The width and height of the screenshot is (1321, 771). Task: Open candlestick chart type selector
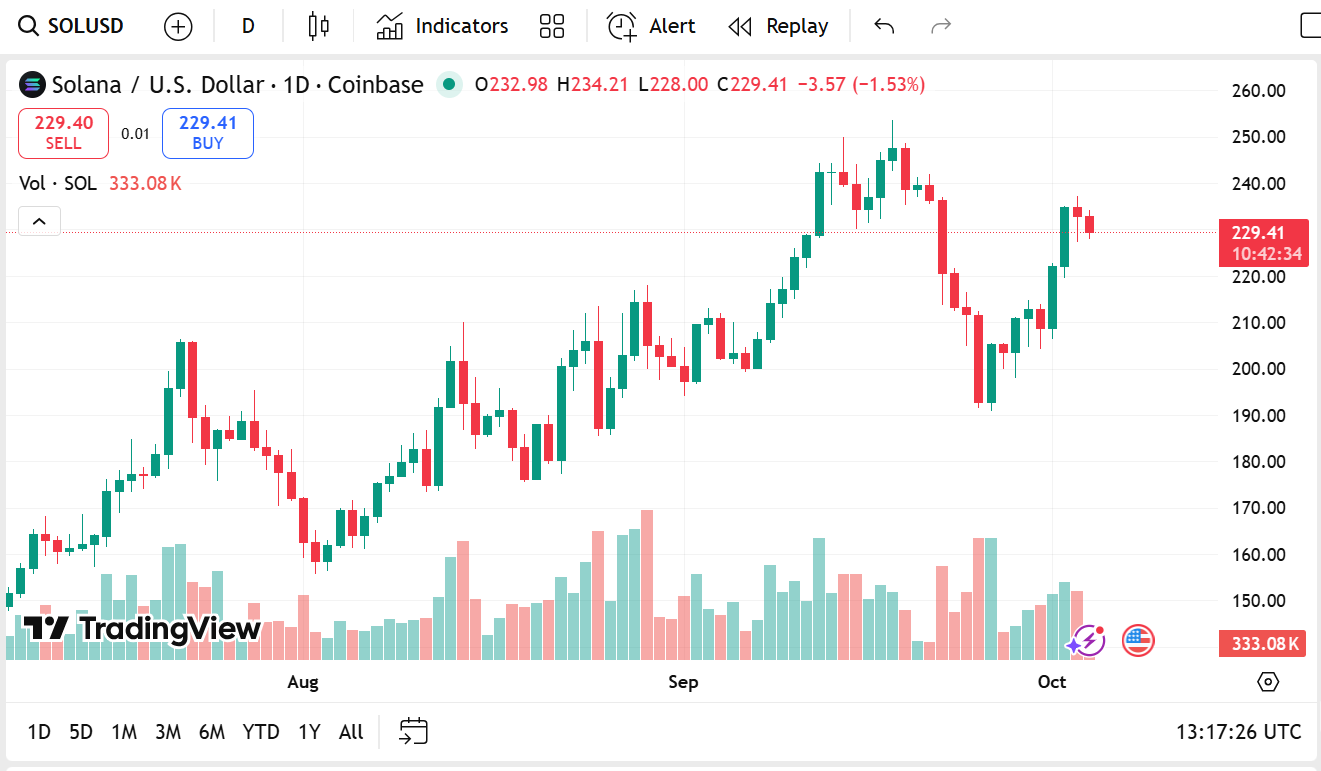[318, 26]
